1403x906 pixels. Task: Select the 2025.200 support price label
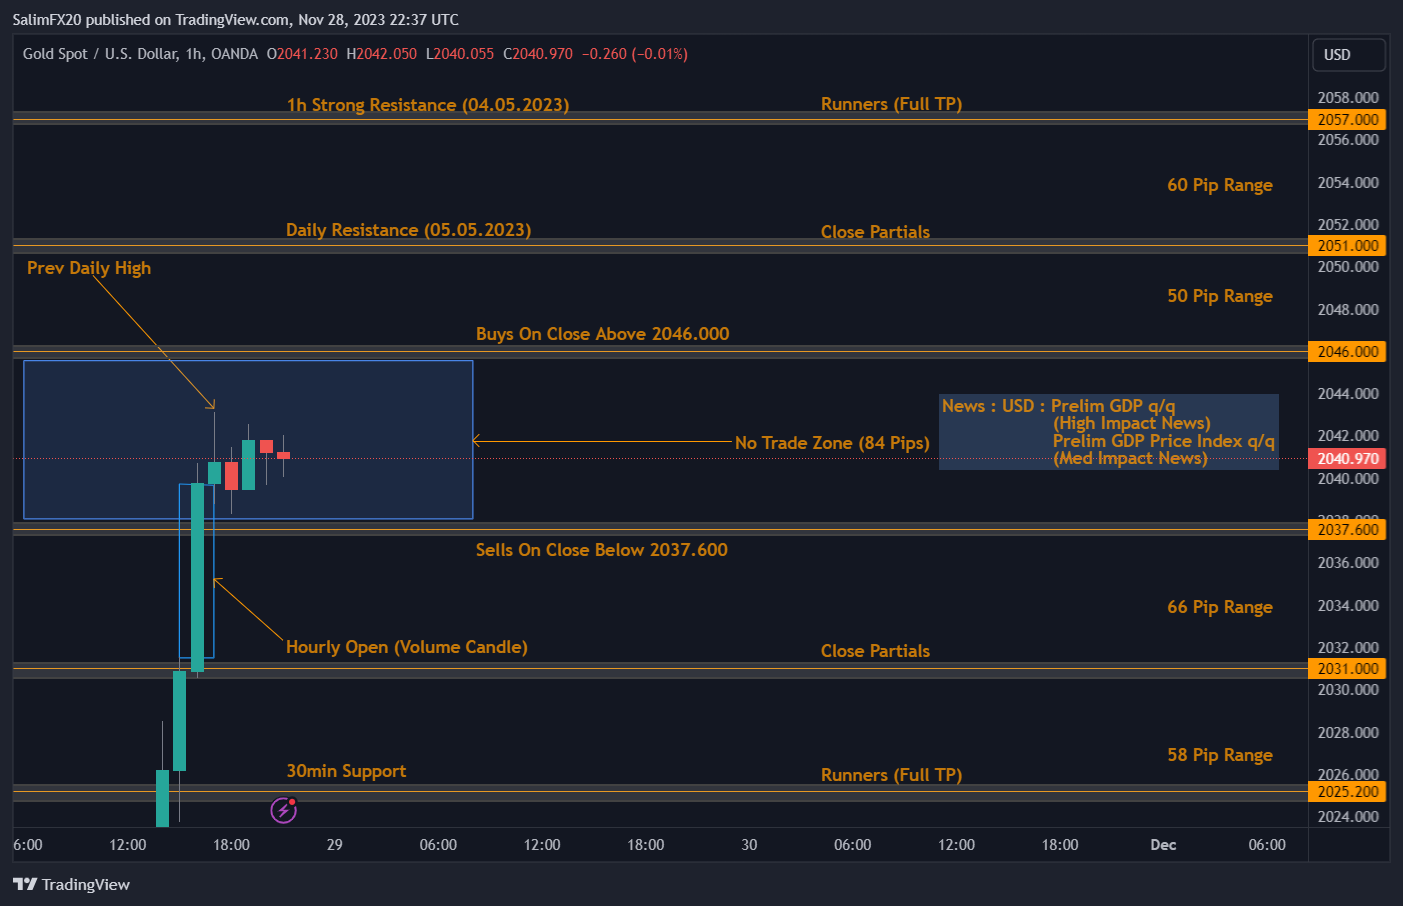pos(1346,791)
